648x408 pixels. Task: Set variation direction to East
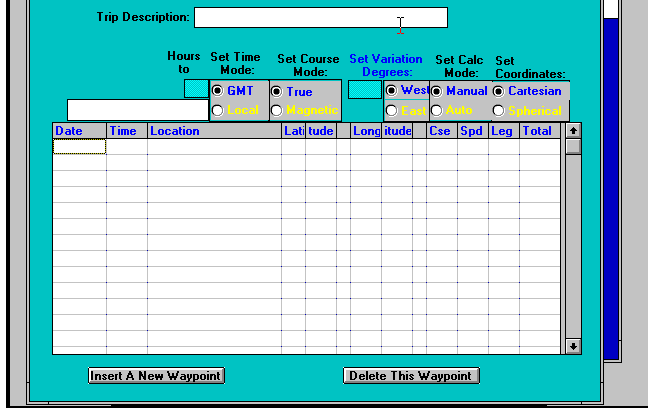(392, 110)
